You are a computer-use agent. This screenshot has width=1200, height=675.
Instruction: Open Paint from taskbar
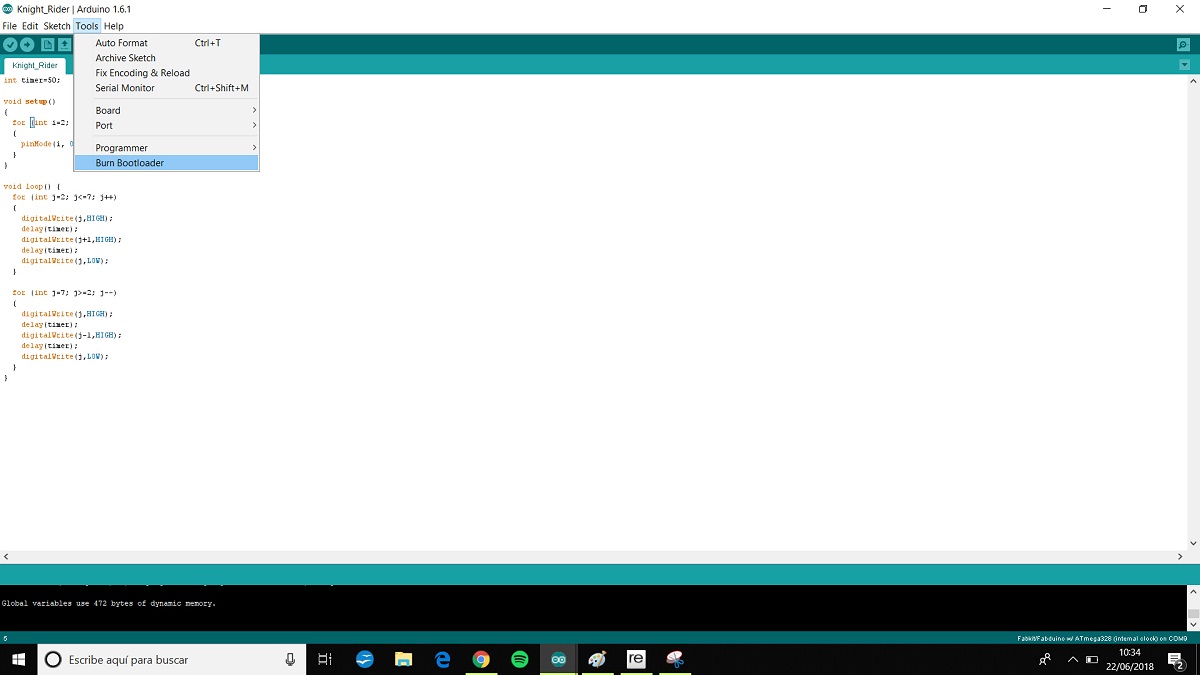[597, 659]
